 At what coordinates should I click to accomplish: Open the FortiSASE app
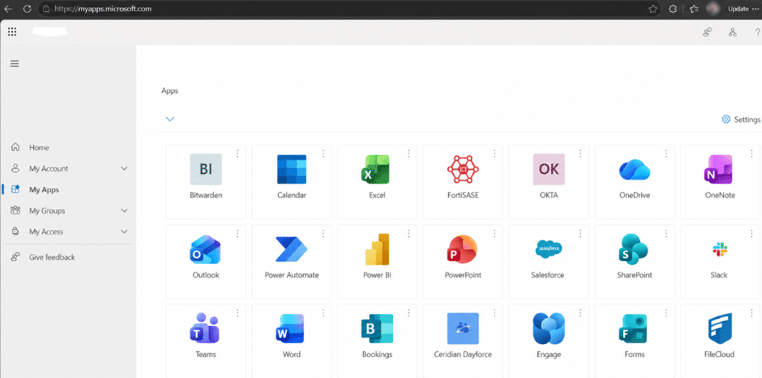click(463, 181)
